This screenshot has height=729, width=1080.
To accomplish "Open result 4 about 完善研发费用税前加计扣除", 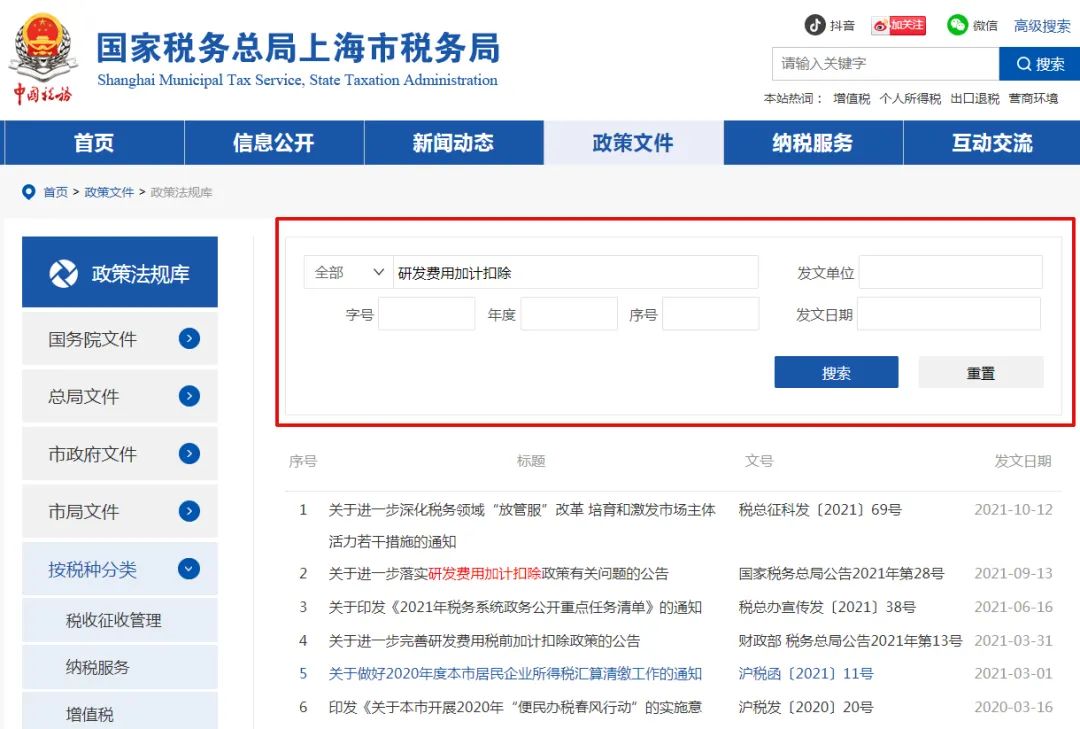I will tap(484, 641).
